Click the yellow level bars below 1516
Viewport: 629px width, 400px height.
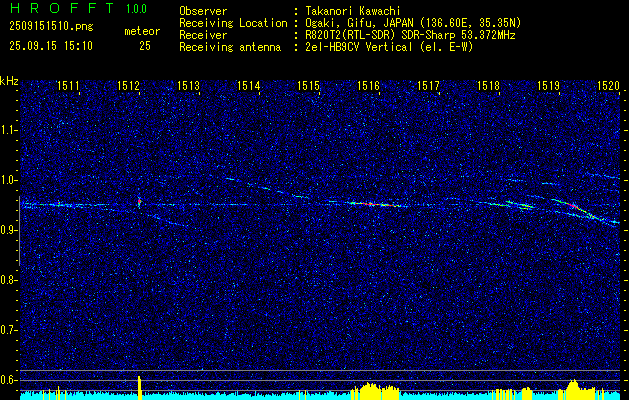(373, 392)
